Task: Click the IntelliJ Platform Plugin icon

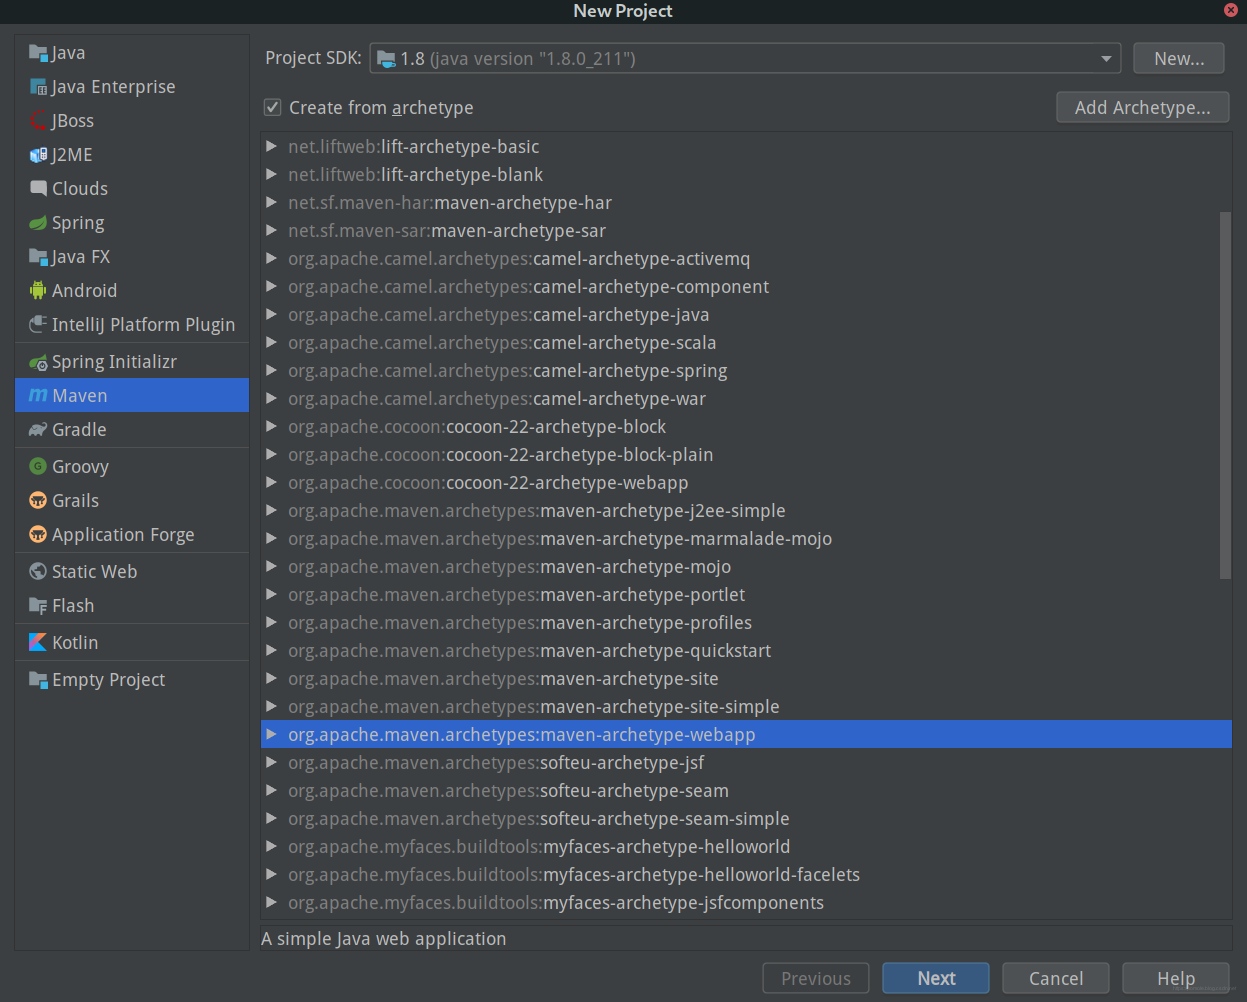Action: 39,325
